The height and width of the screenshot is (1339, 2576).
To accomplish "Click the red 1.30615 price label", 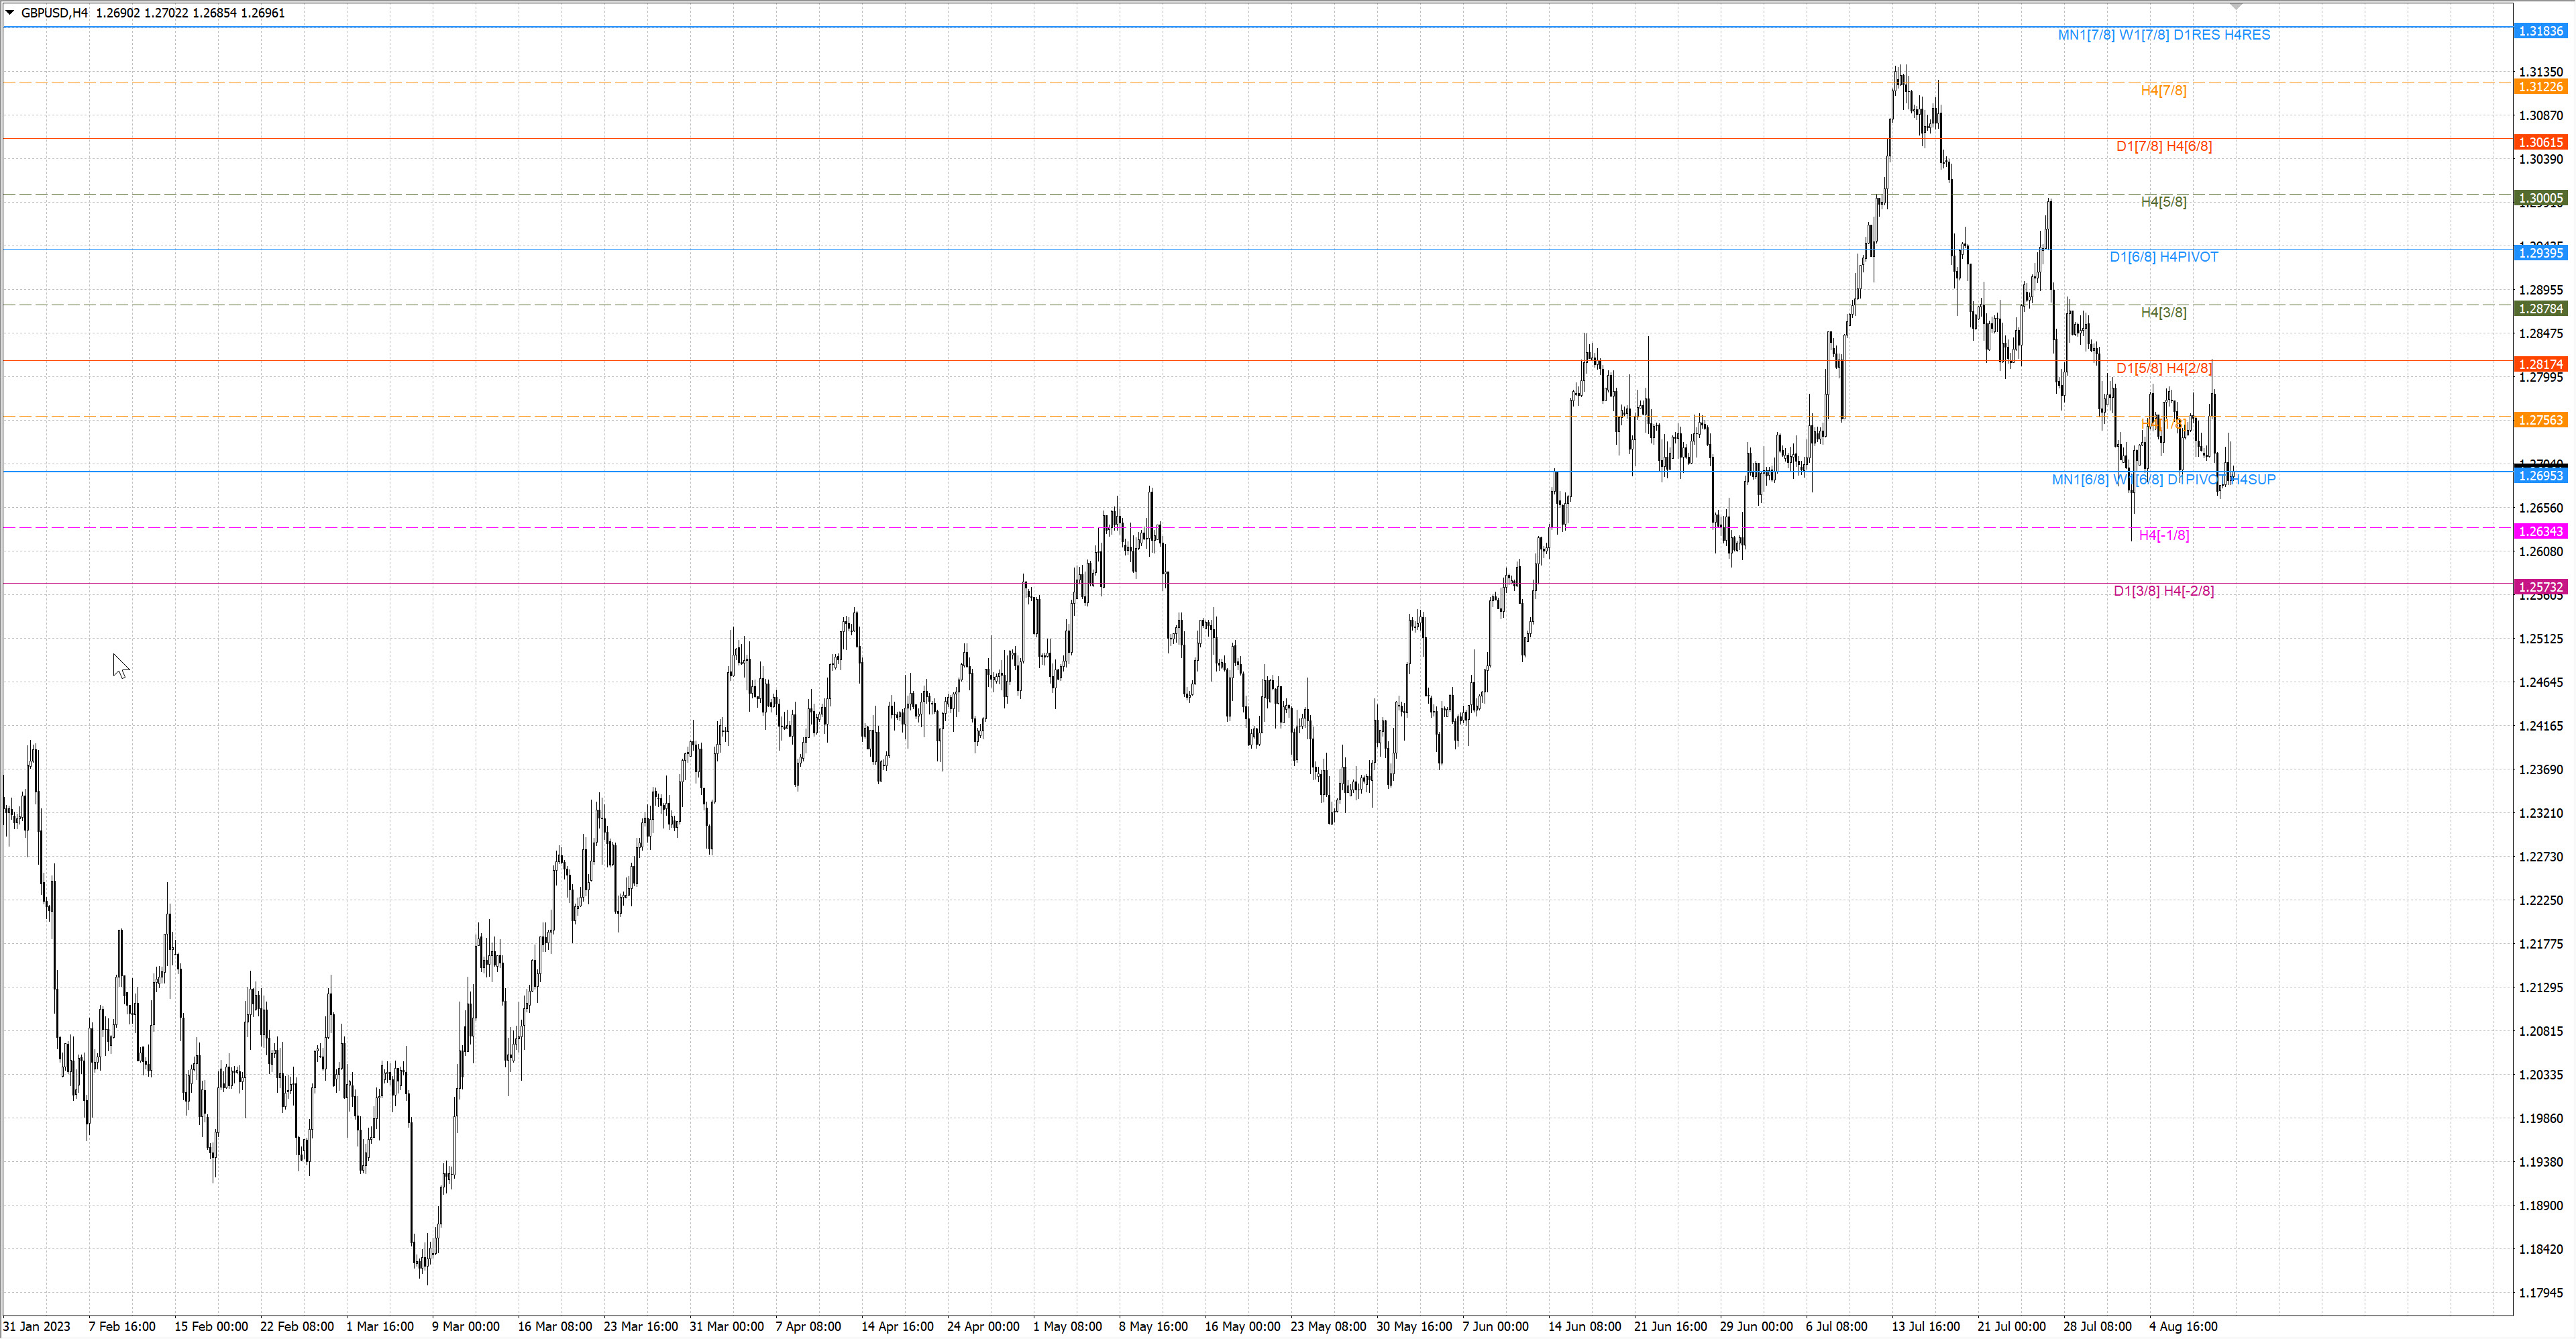I will click(x=2540, y=143).
